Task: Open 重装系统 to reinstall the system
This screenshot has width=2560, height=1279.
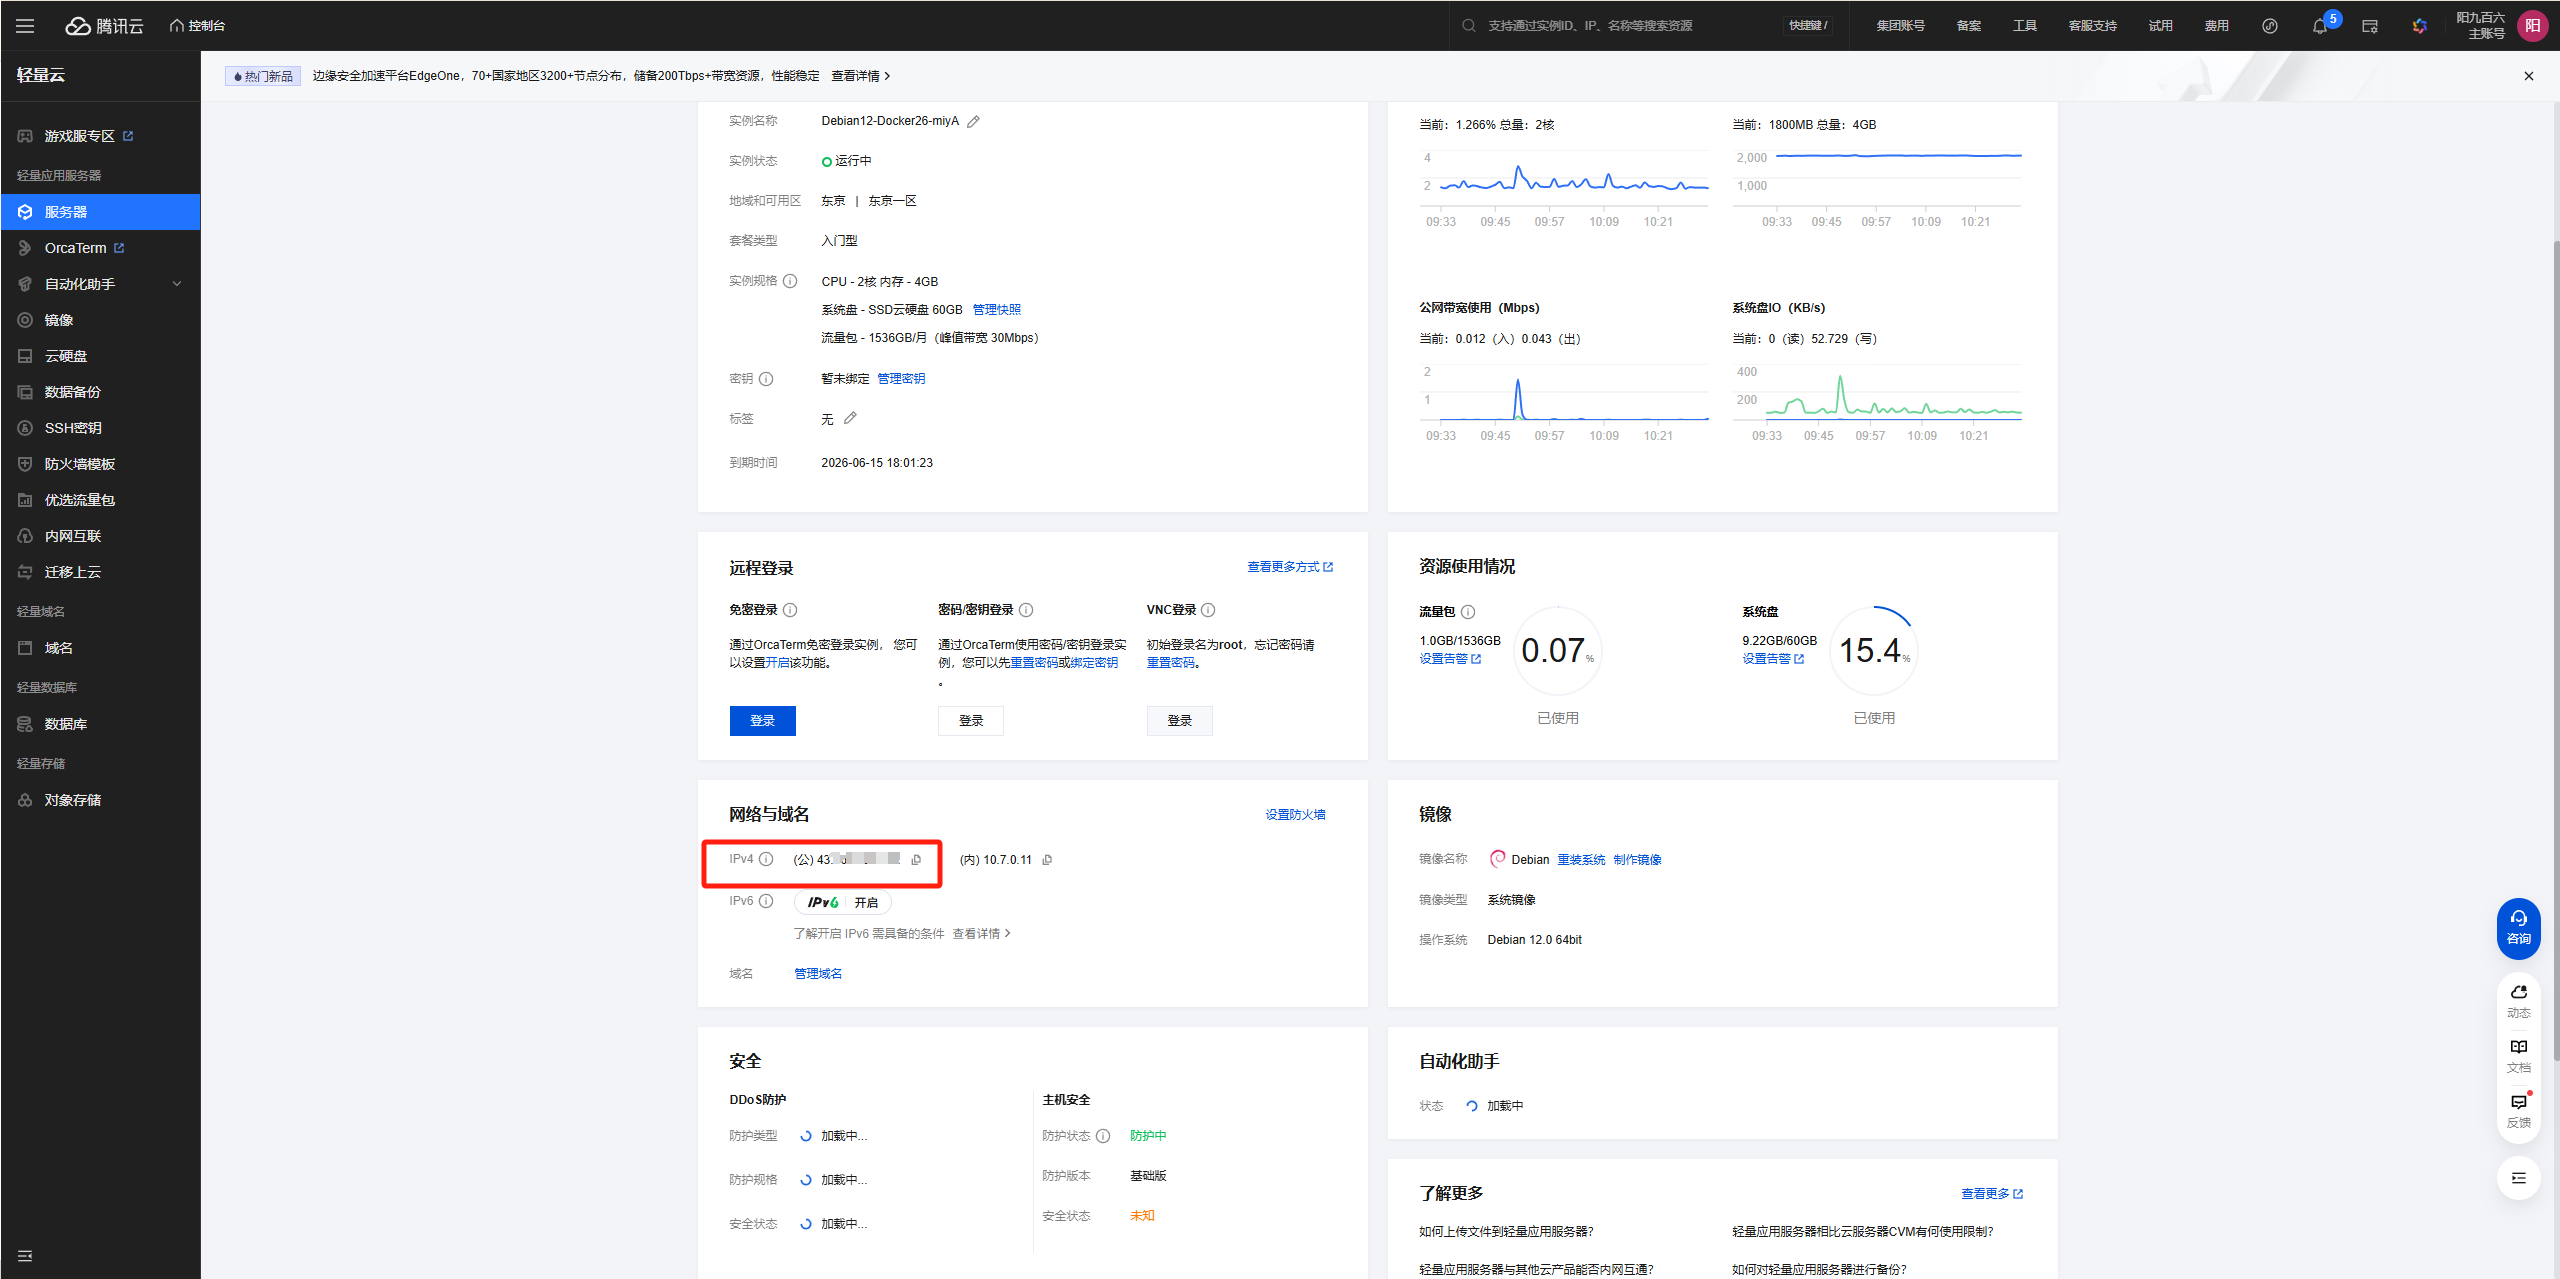Action: [x=1580, y=859]
